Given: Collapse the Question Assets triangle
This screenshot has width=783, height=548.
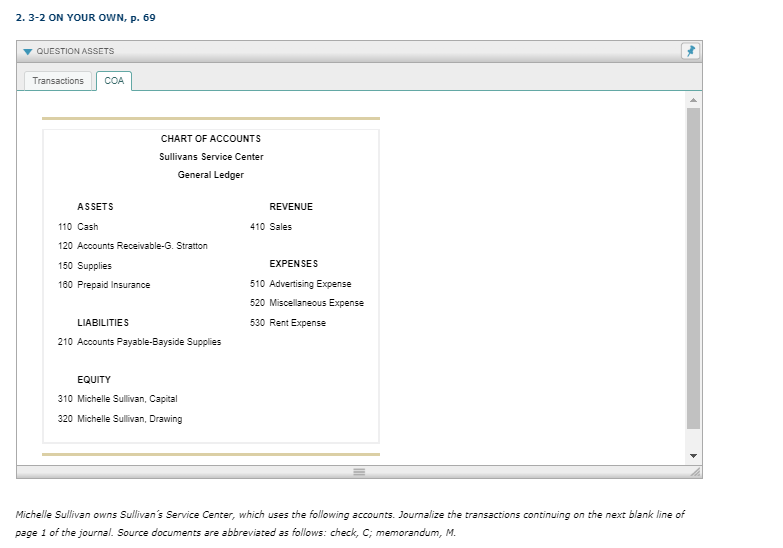Looking at the screenshot, I should pyautogui.click(x=27, y=51).
